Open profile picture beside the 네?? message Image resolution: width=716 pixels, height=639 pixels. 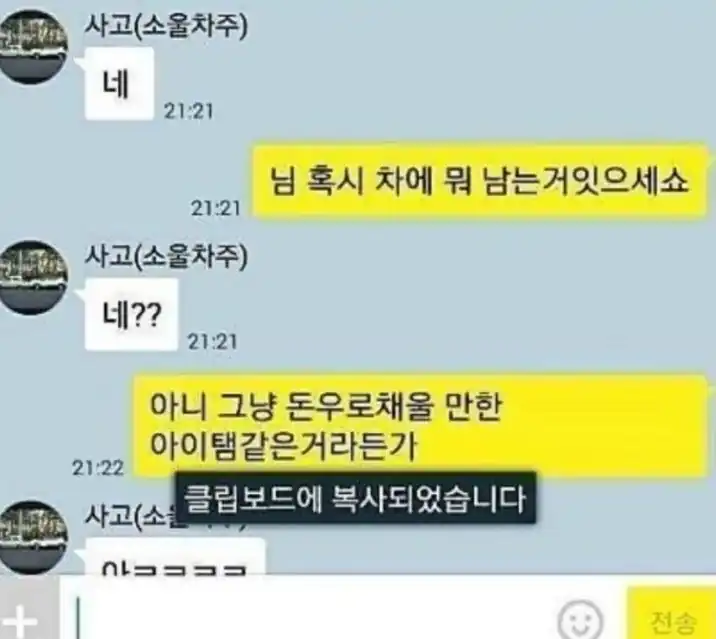[33, 277]
